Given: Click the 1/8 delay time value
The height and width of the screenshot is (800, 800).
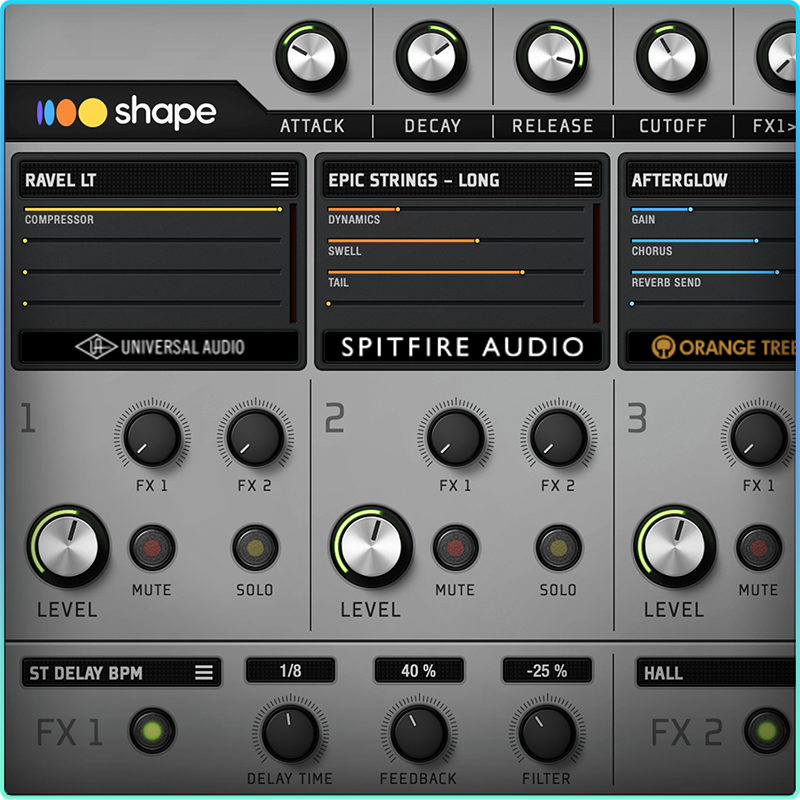Looking at the screenshot, I should pos(290,670).
